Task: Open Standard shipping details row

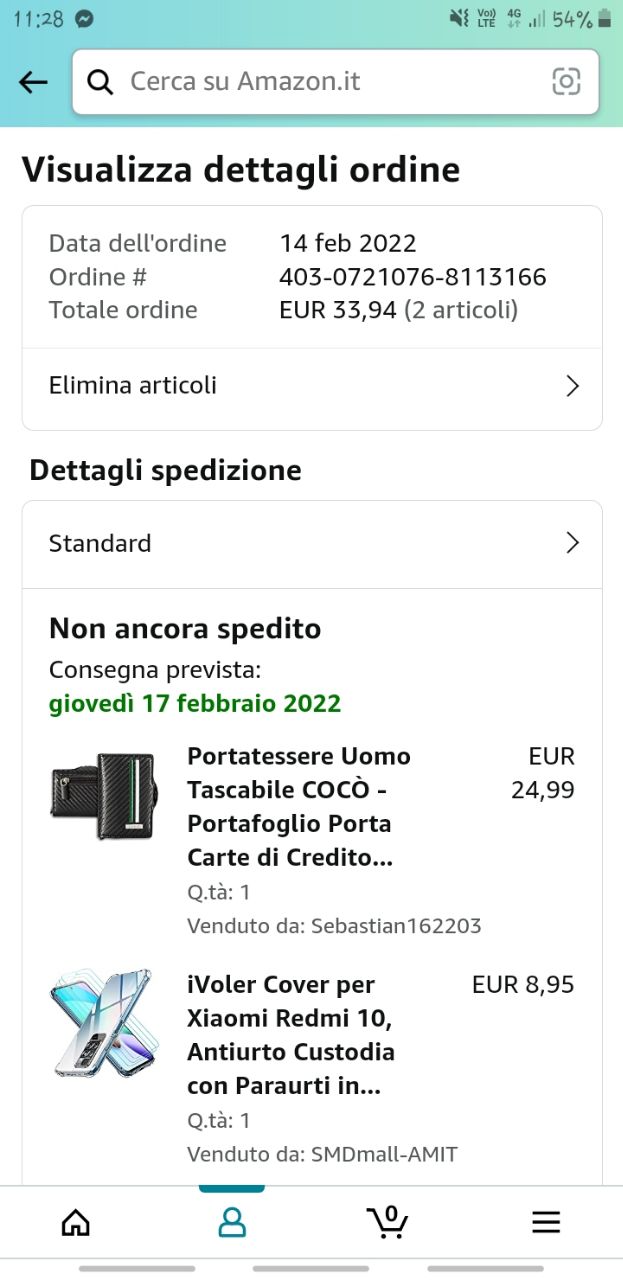Action: pos(100,544)
